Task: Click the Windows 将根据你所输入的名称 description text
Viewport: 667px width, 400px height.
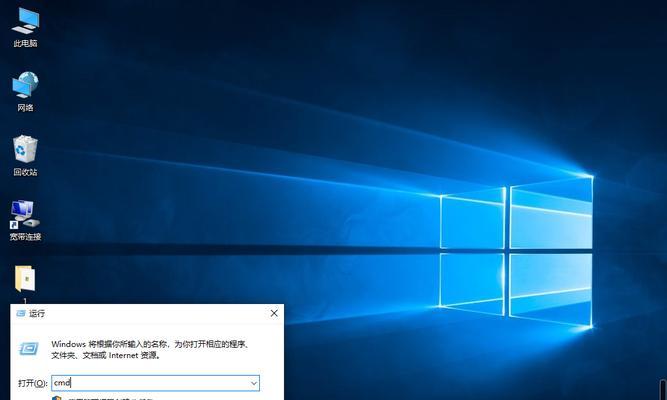Action: click(x=150, y=349)
